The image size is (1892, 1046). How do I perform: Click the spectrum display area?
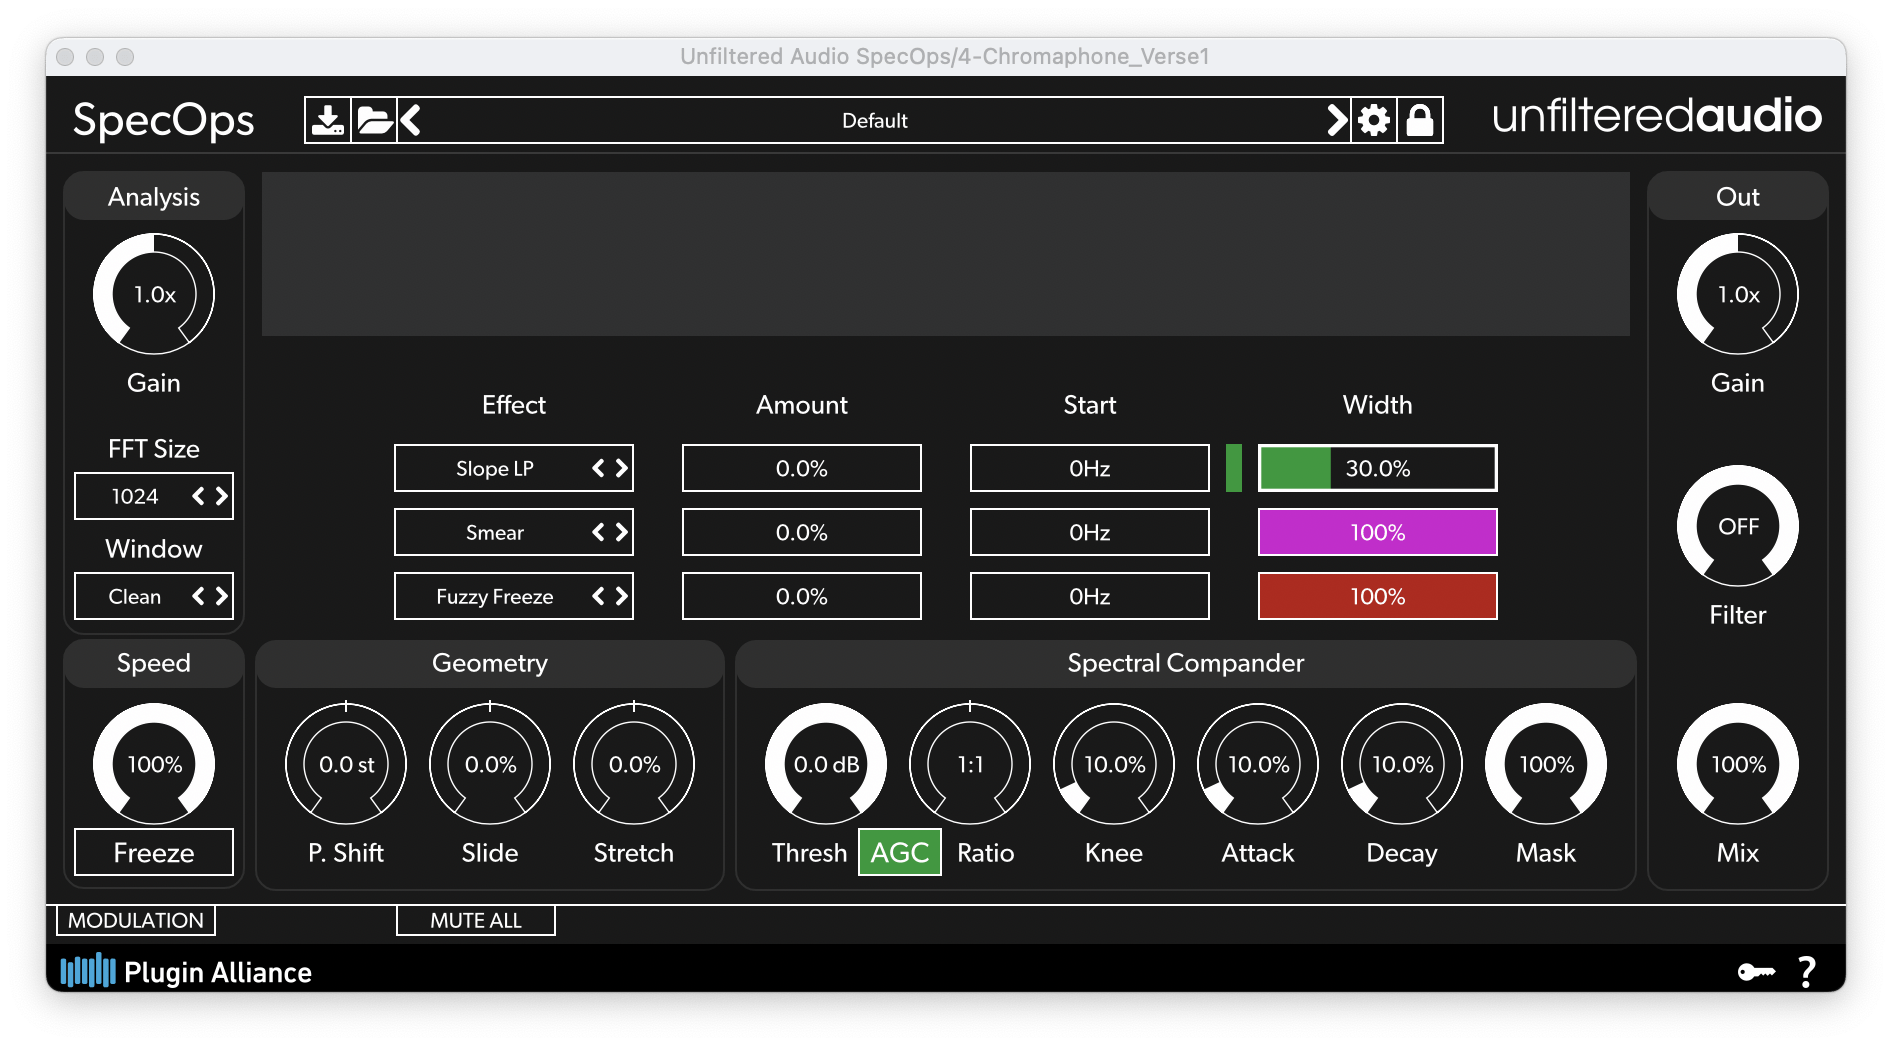pyautogui.click(x=946, y=254)
